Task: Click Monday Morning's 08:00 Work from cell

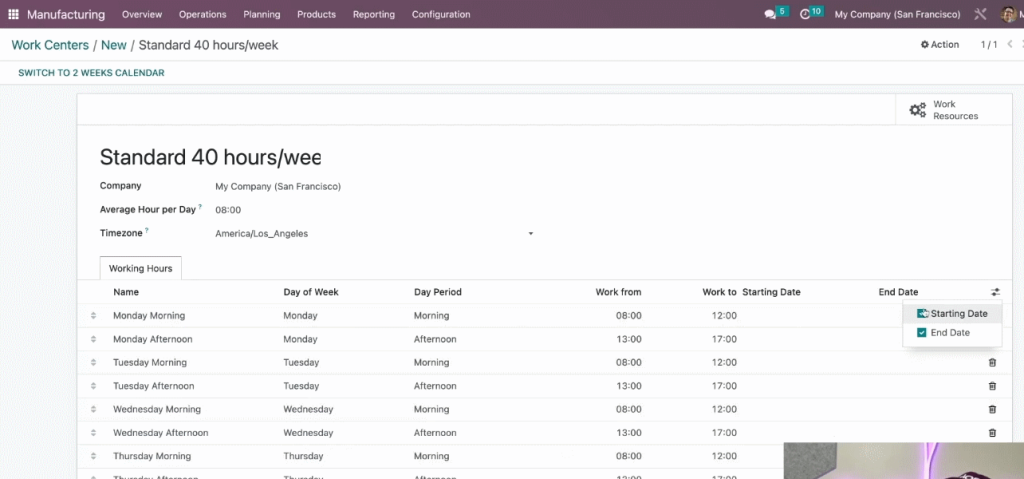Action: point(629,316)
